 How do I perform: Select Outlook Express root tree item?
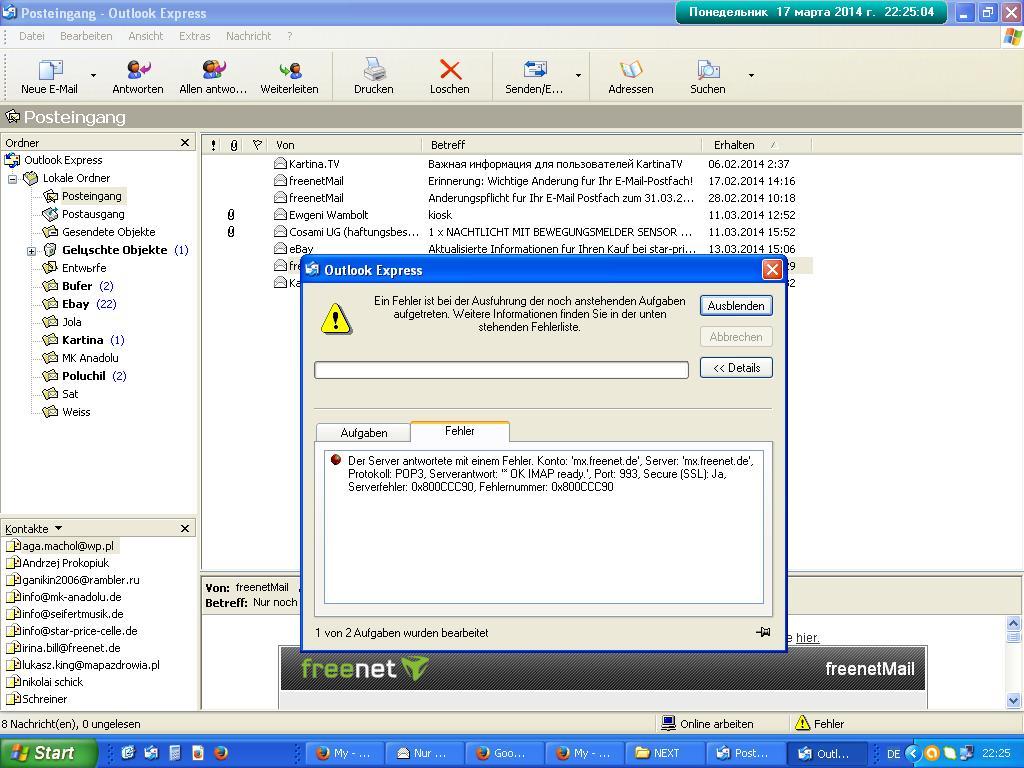tap(54, 160)
